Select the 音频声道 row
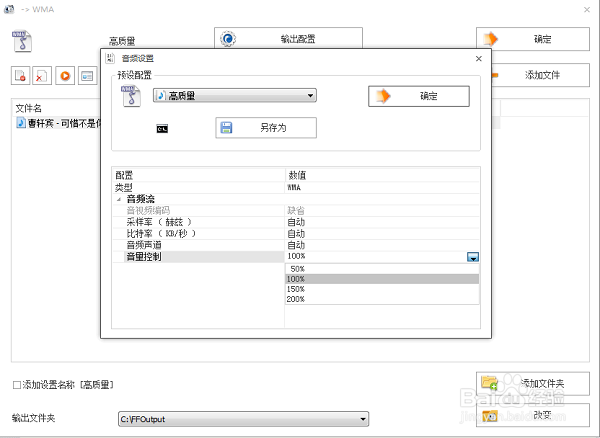This screenshot has height=438, width=600. (295, 245)
